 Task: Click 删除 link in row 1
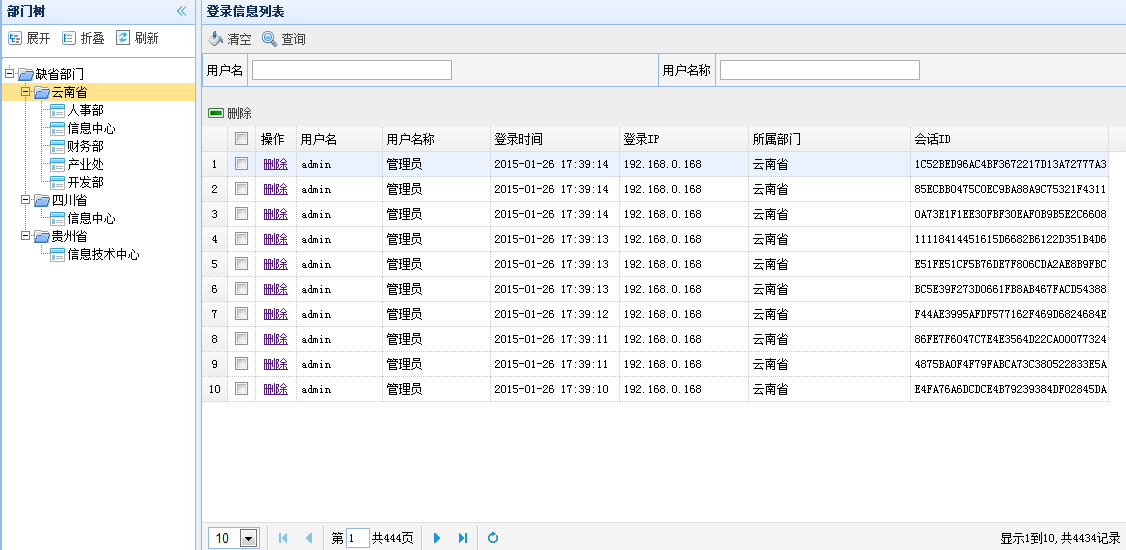click(x=276, y=164)
